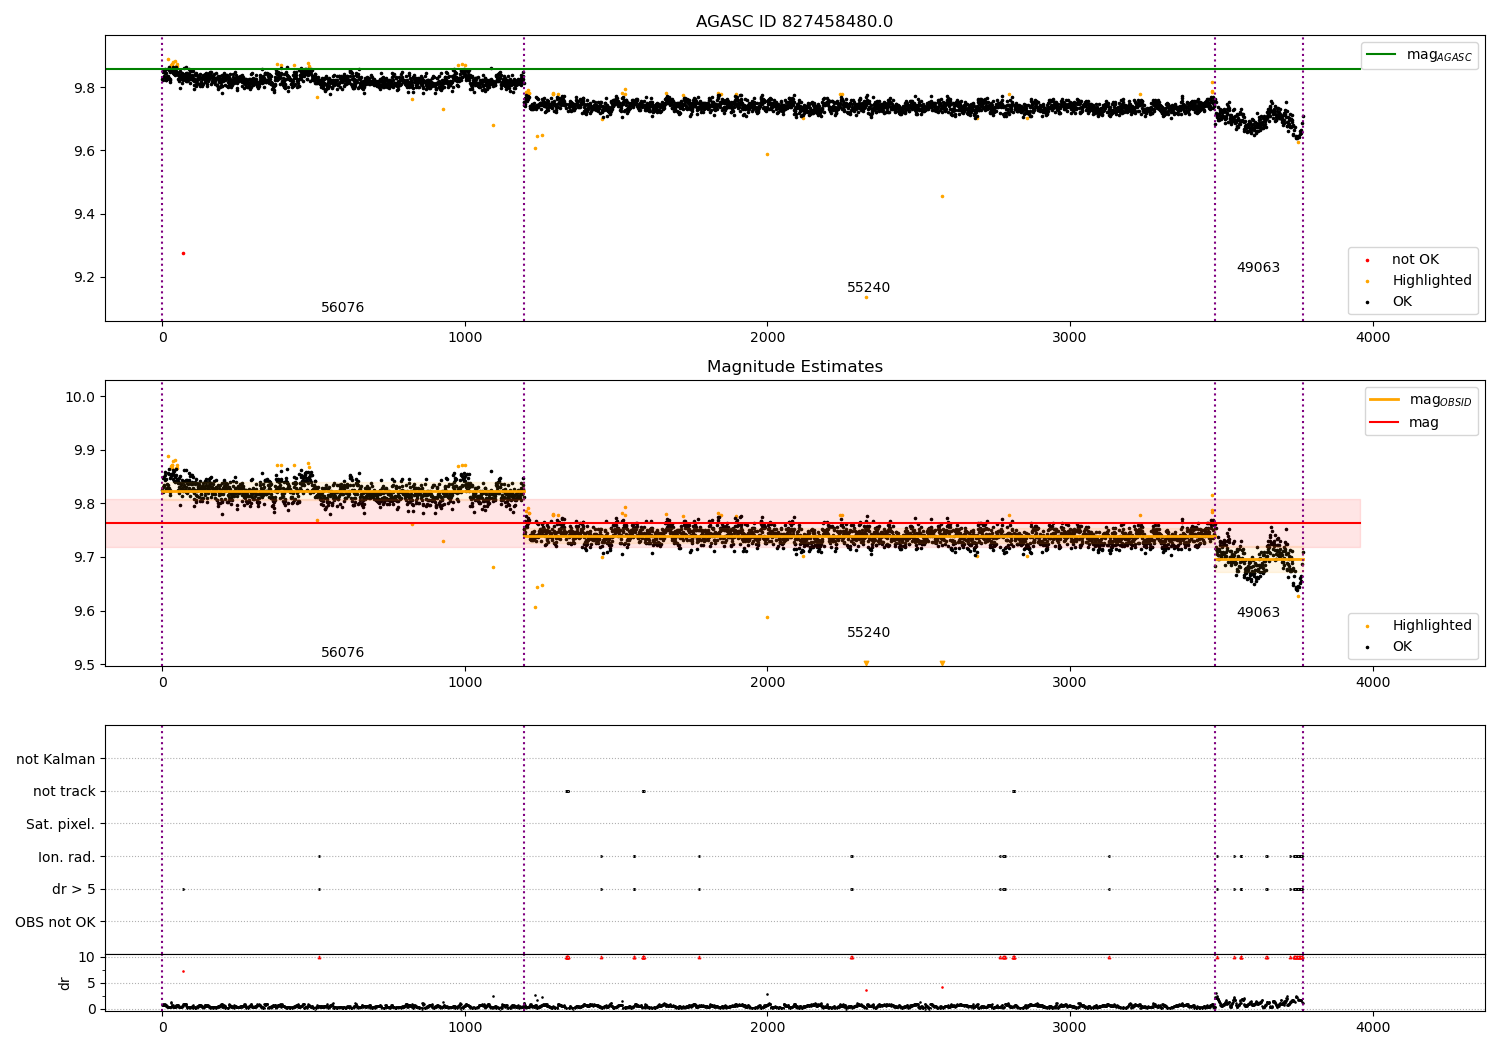Image resolution: width=1500 pixels, height=1050 pixels.
Task: Click the 'AGASC ID 827458480.0' plot title
Action: pyautogui.click(x=794, y=22)
